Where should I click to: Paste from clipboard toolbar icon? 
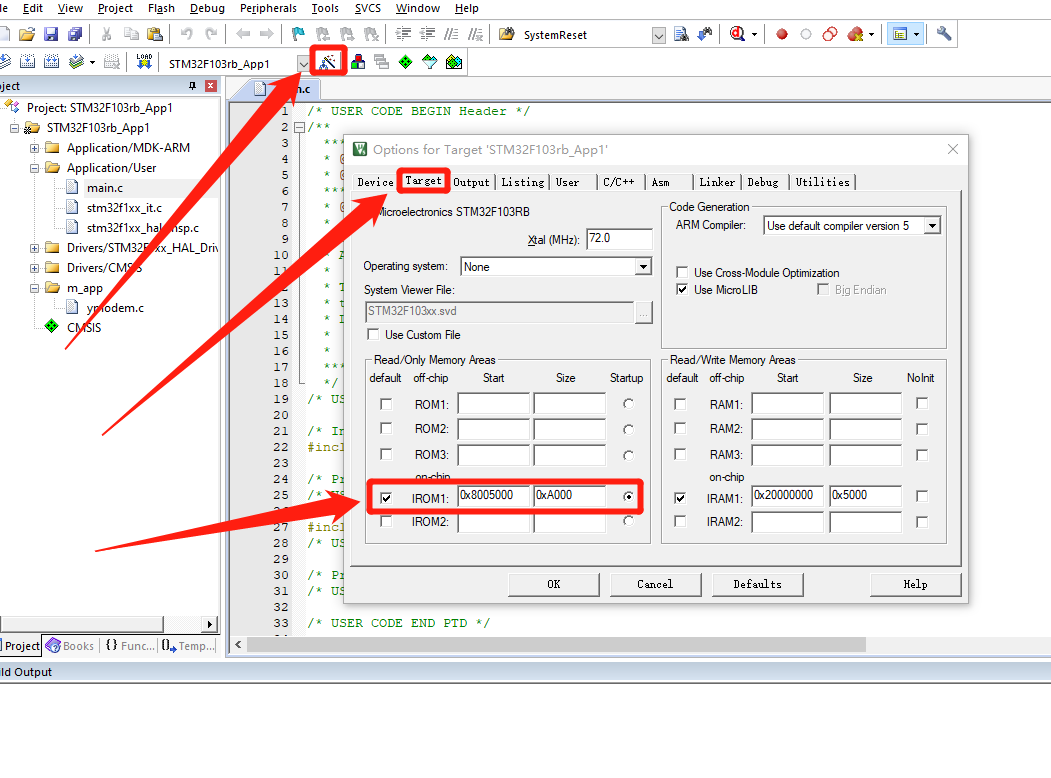tap(155, 34)
